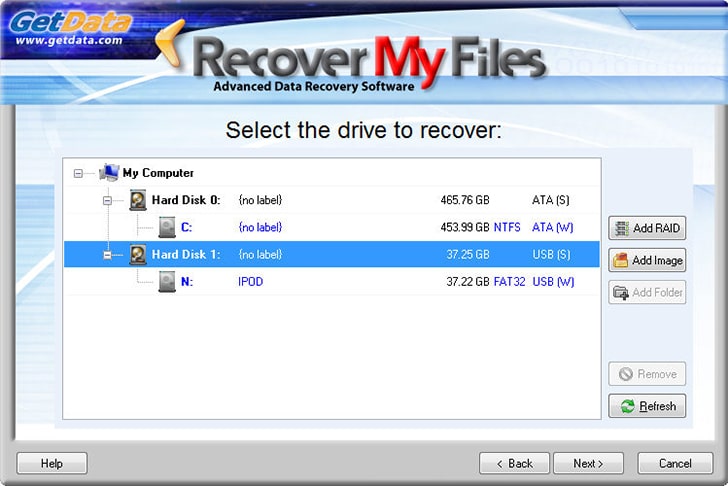Click the www.getdata.com link in the banner

[x=69, y=40]
